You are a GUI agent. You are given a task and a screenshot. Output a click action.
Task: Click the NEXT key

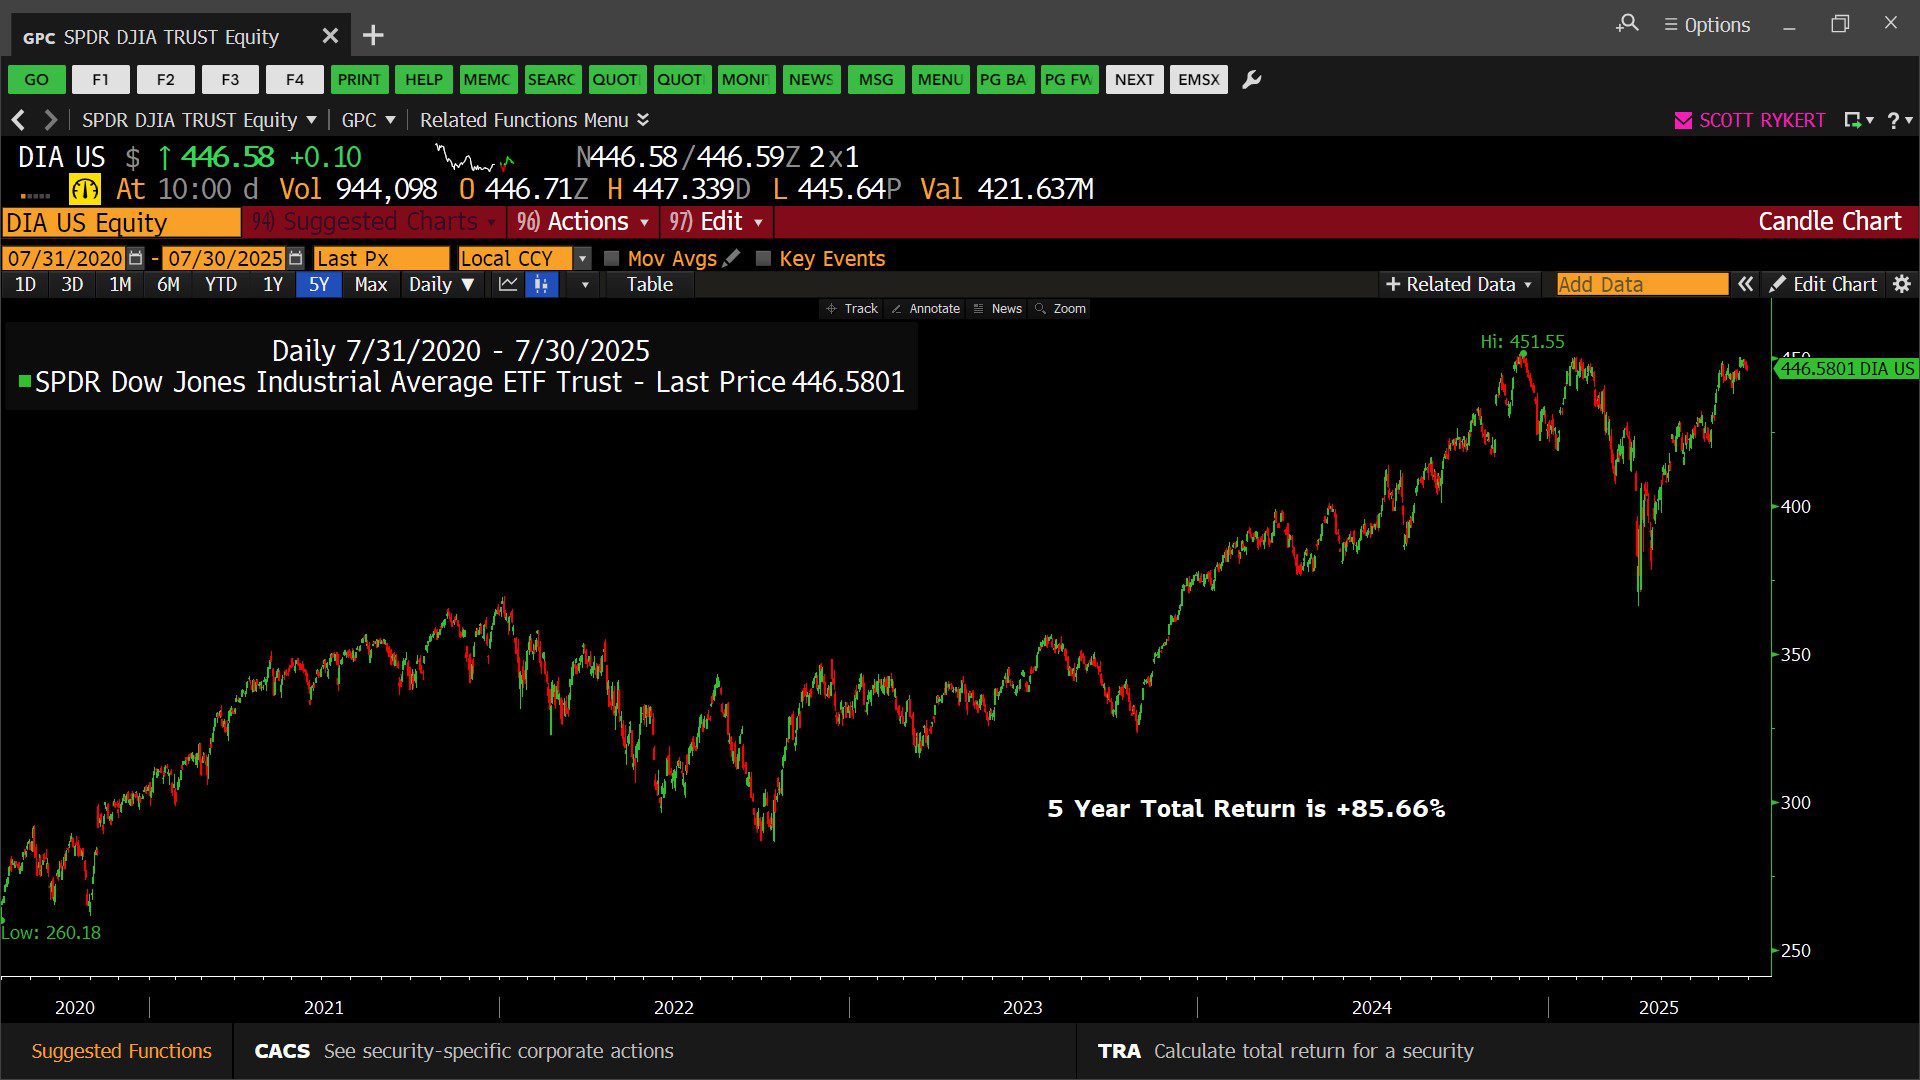1134,79
